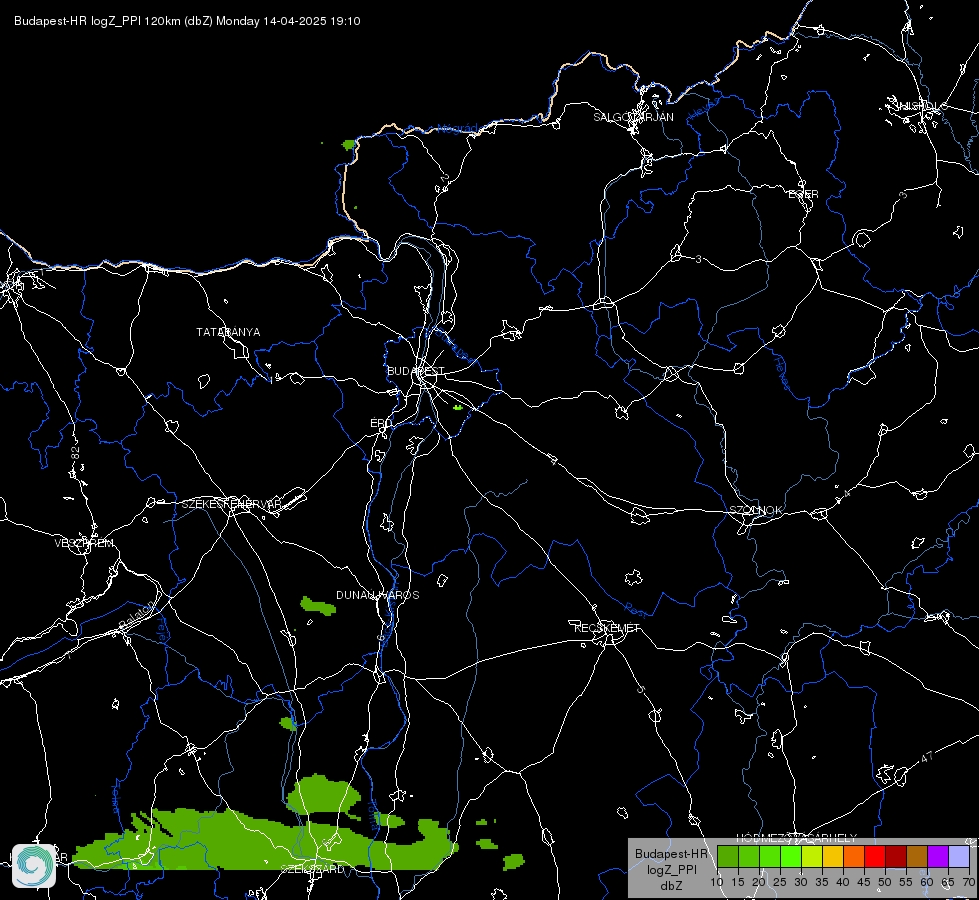
Task: Click the ERD town label
Action: (x=381, y=423)
